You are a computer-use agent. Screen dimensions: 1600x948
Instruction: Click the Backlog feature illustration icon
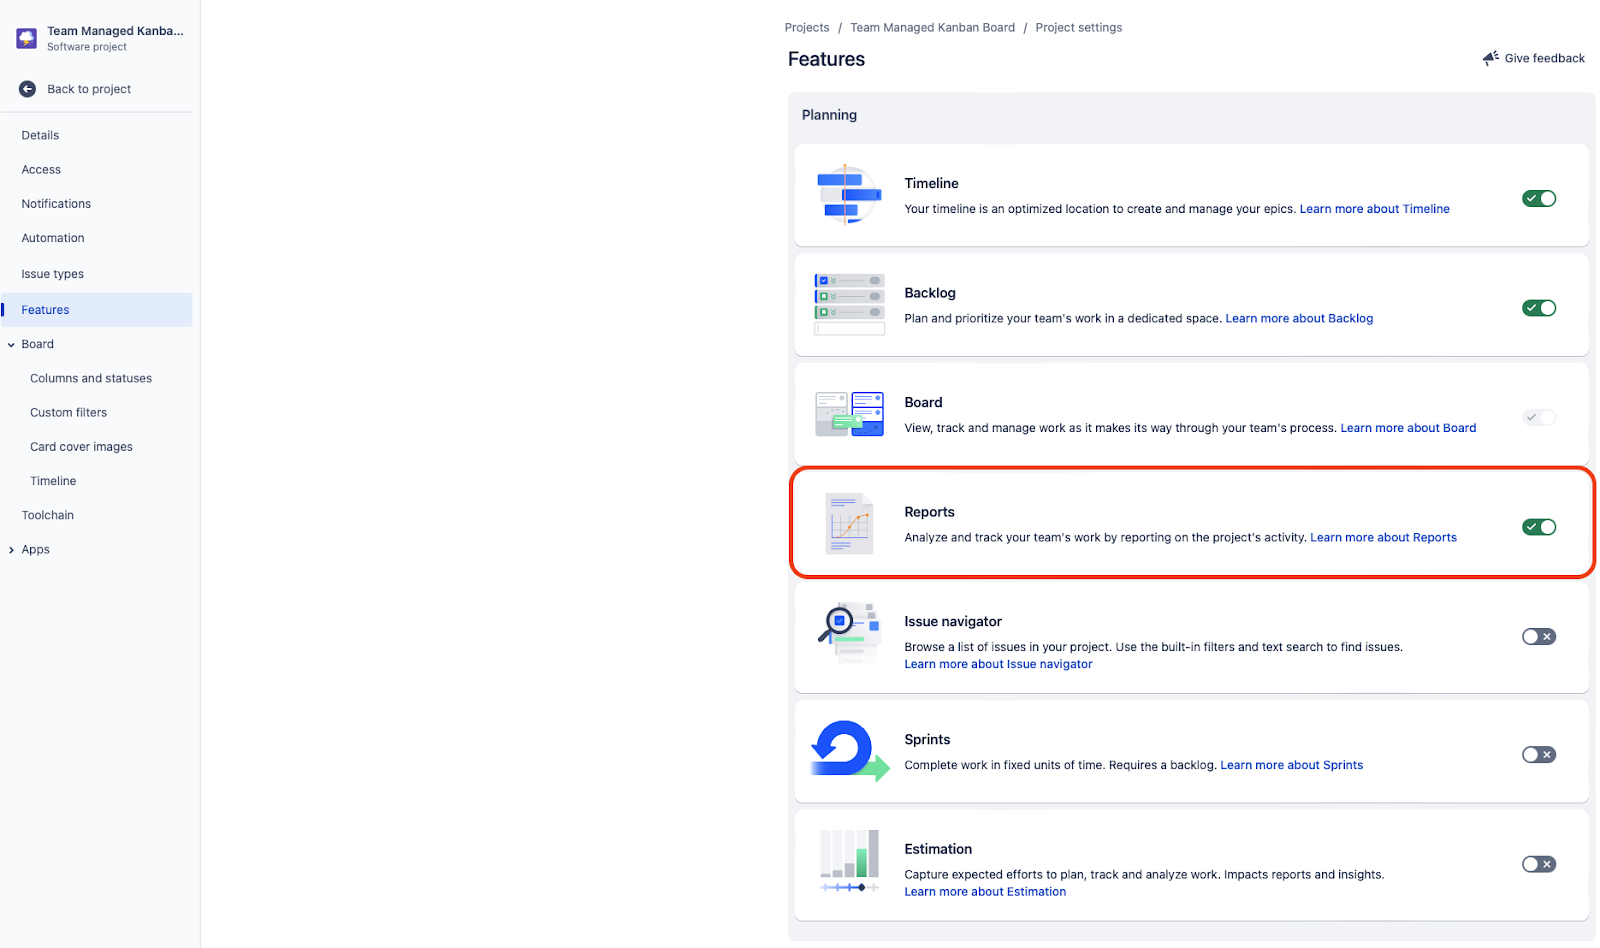[x=849, y=304]
